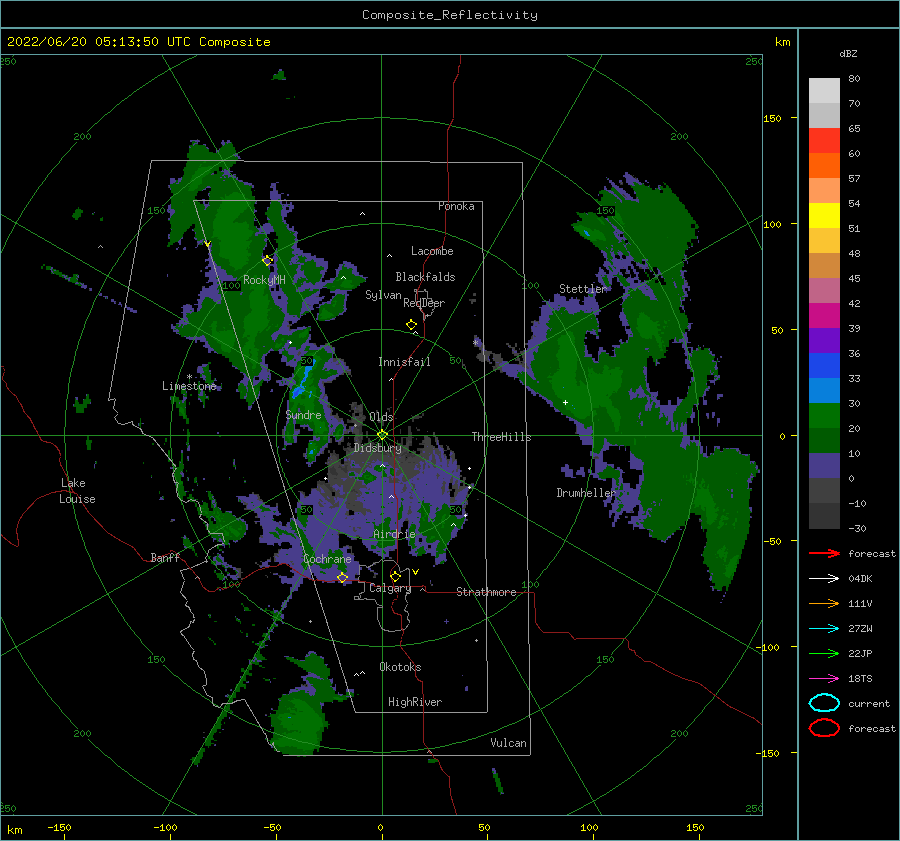This screenshot has height=841, width=900.
Task: Click the Lacombe city label
Action: (x=432, y=251)
